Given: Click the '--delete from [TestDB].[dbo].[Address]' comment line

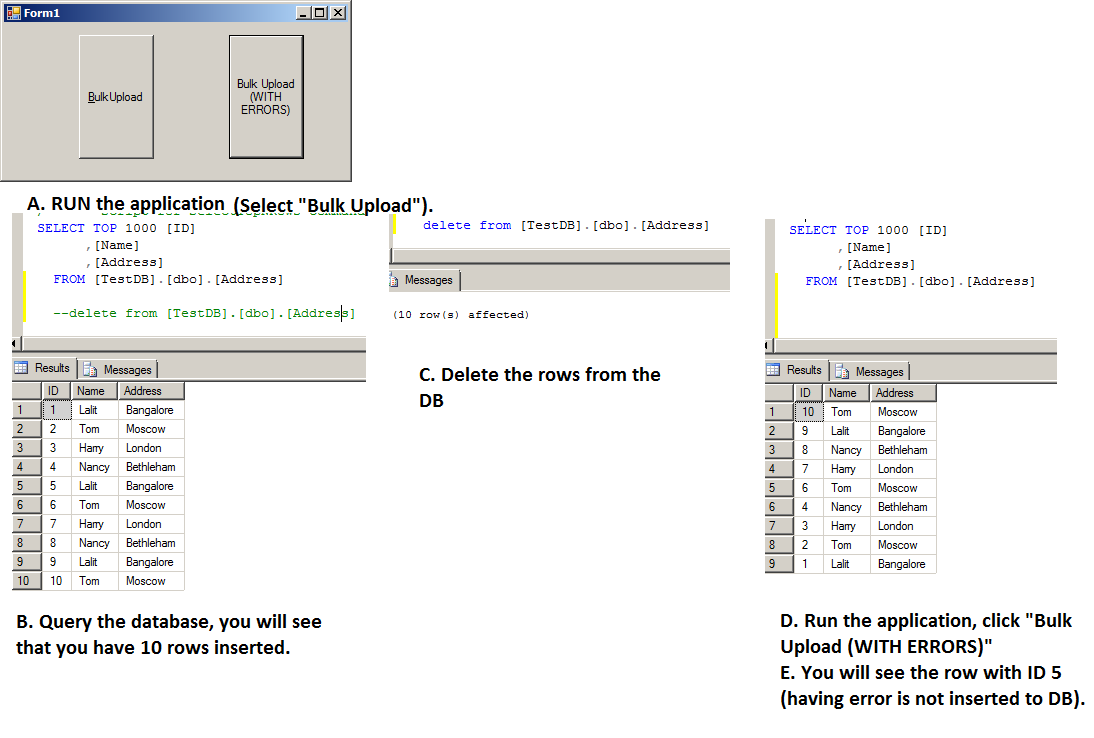Looking at the screenshot, I should pyautogui.click(x=204, y=313).
